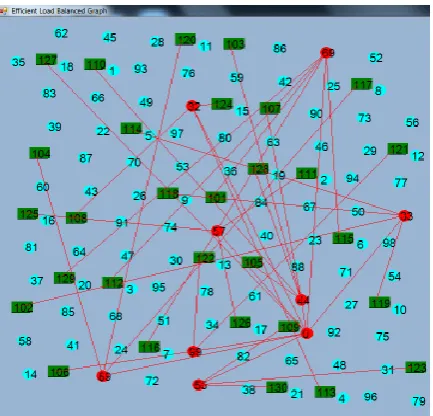This screenshot has width=433, height=416.
Task: Select cyan node 86
Action: (x=279, y=48)
